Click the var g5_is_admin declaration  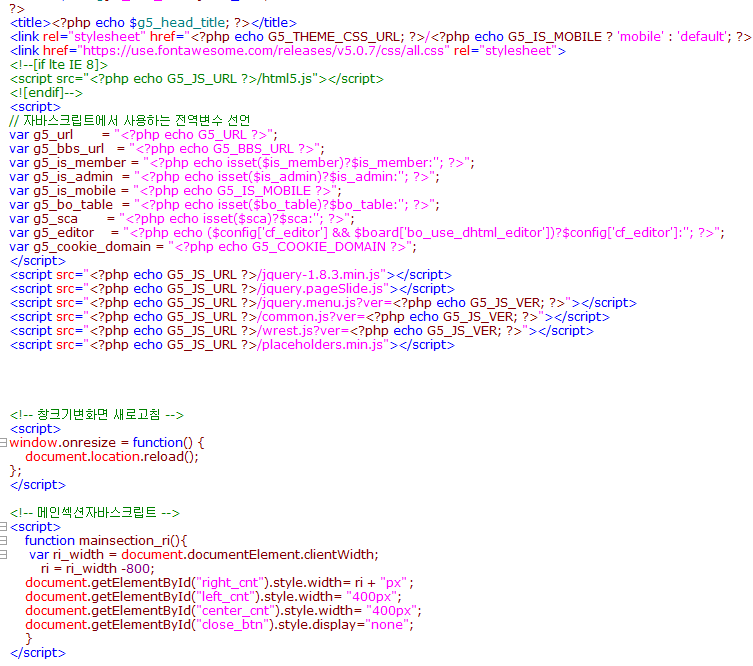point(224,177)
